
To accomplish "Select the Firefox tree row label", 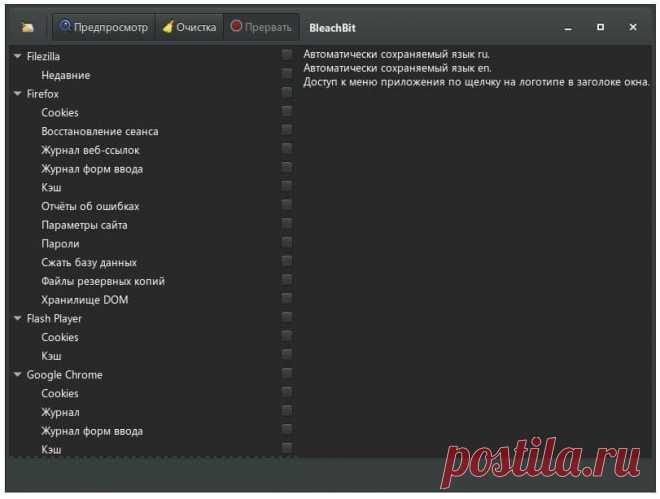I will pos(43,94).
